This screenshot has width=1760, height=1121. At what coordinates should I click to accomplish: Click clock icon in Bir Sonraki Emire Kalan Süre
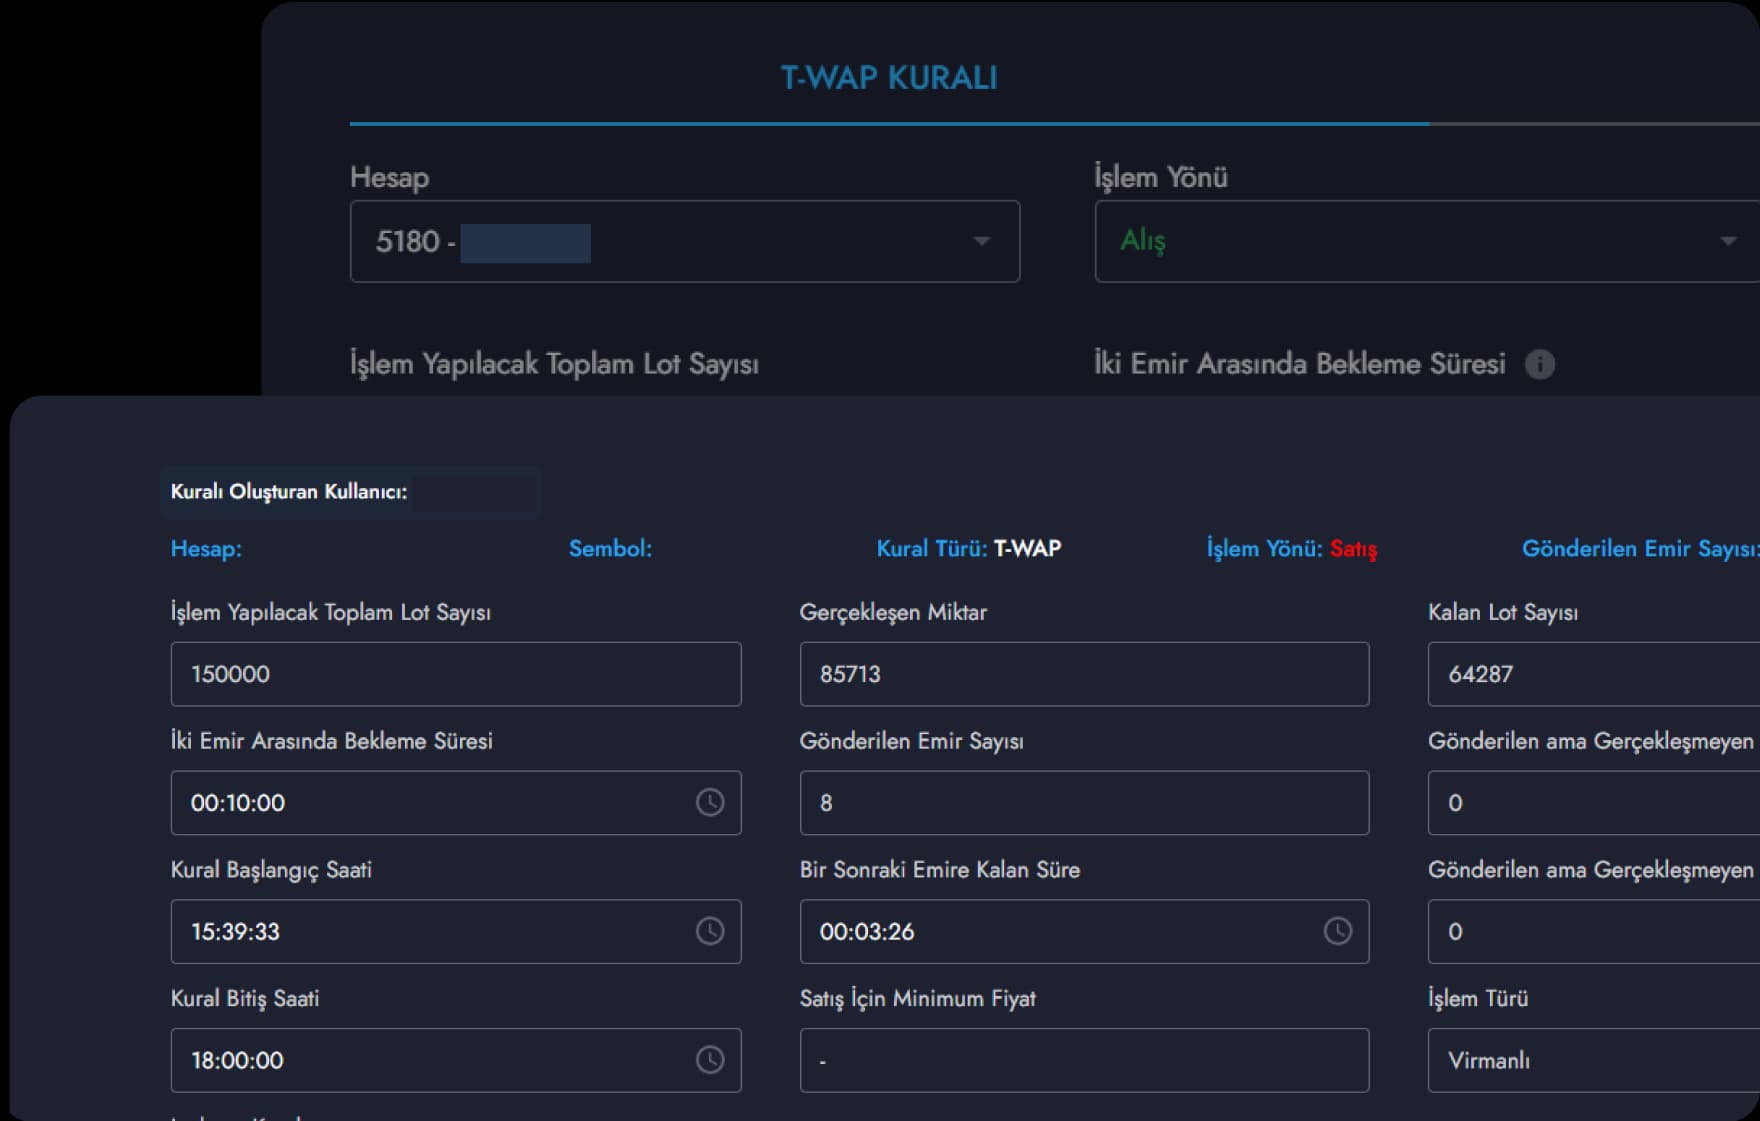(1337, 931)
